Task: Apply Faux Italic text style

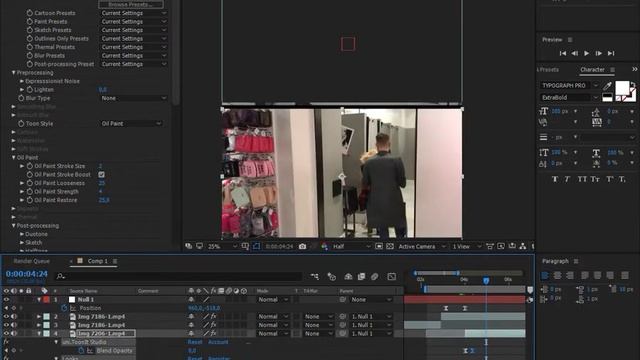Action: tap(567, 179)
